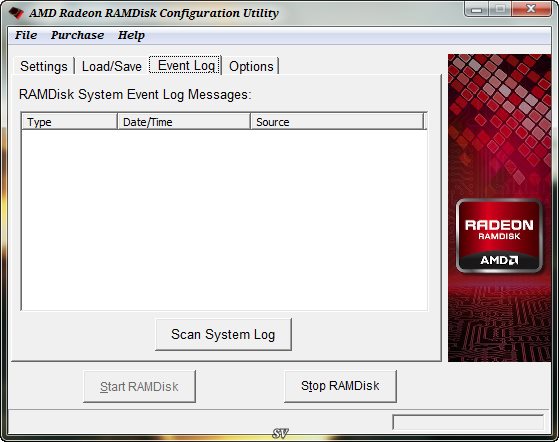This screenshot has height=442, width=559.
Task: Open the Purchase menu
Action: point(77,35)
